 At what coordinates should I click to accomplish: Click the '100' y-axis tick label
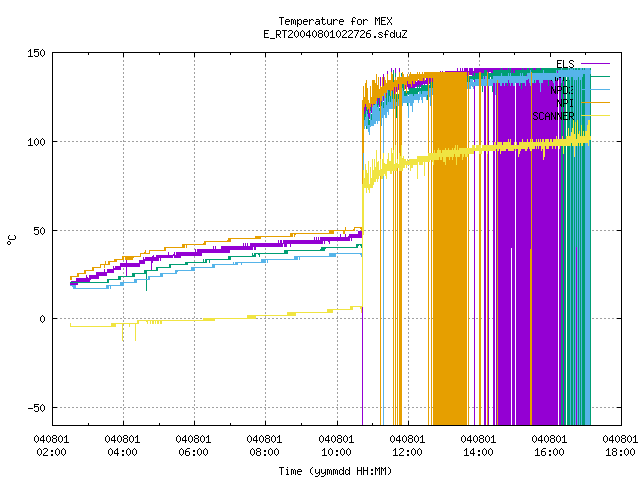point(36,142)
